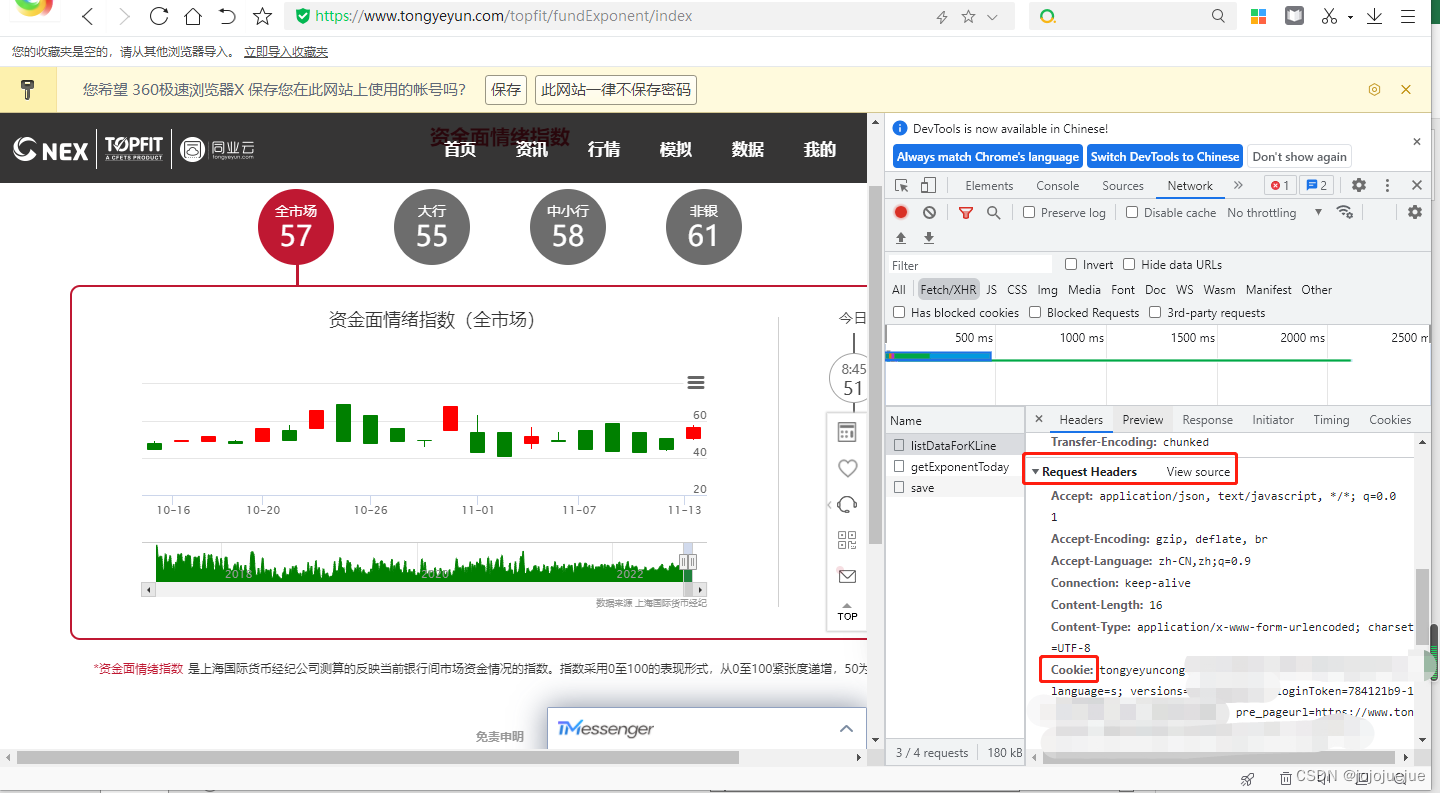Clear the network log
This screenshot has height=793, width=1440.
click(x=929, y=212)
